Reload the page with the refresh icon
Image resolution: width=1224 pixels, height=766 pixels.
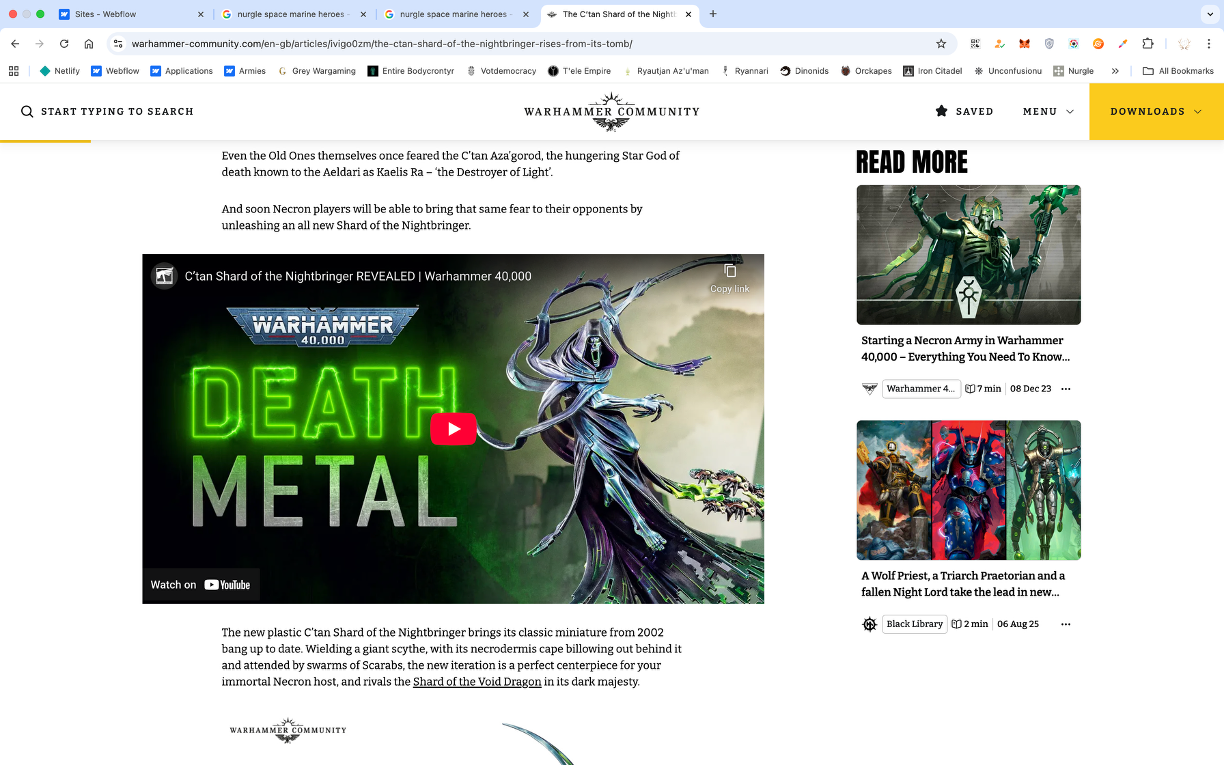(x=64, y=44)
